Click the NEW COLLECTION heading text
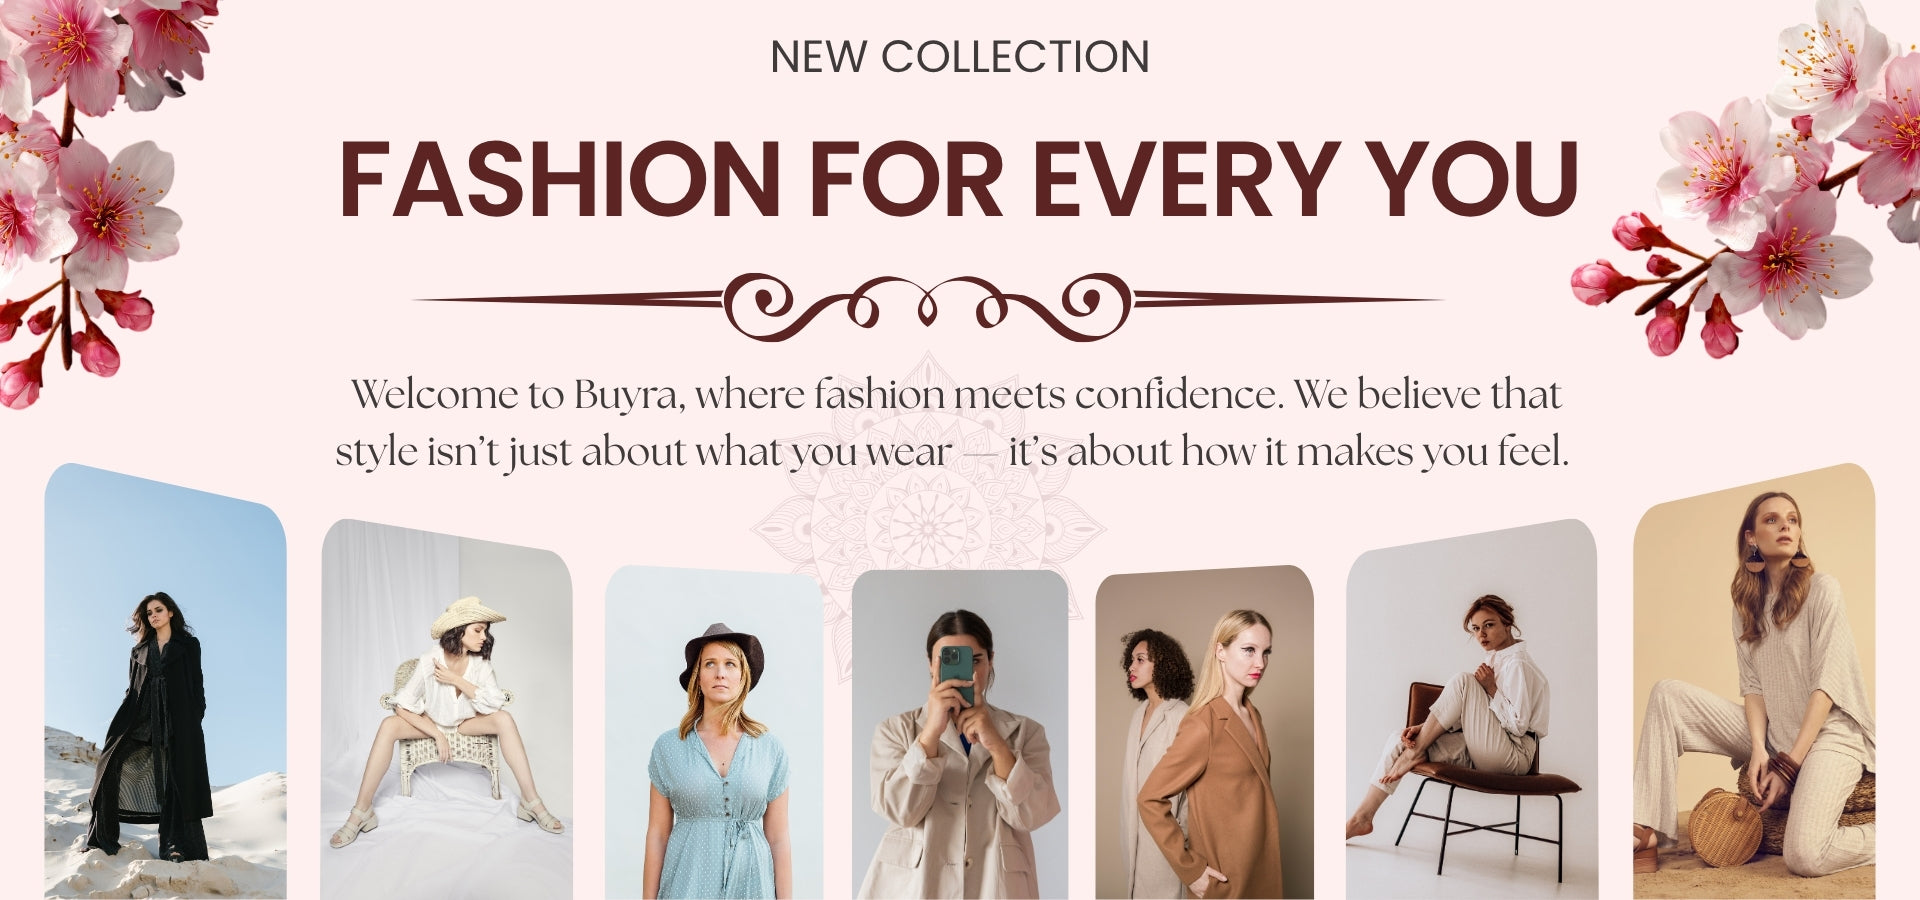 (960, 57)
